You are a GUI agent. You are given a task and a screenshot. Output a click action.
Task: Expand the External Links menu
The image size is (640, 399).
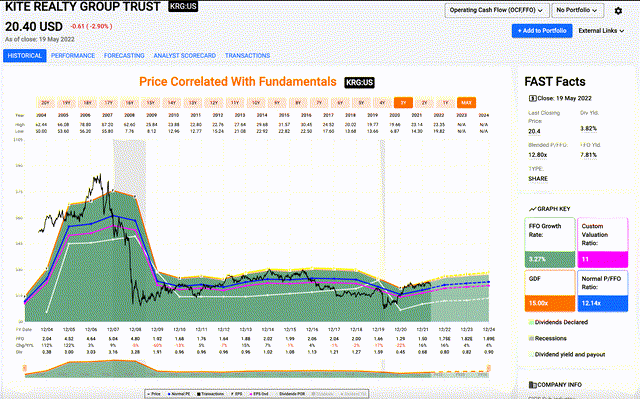[601, 31]
